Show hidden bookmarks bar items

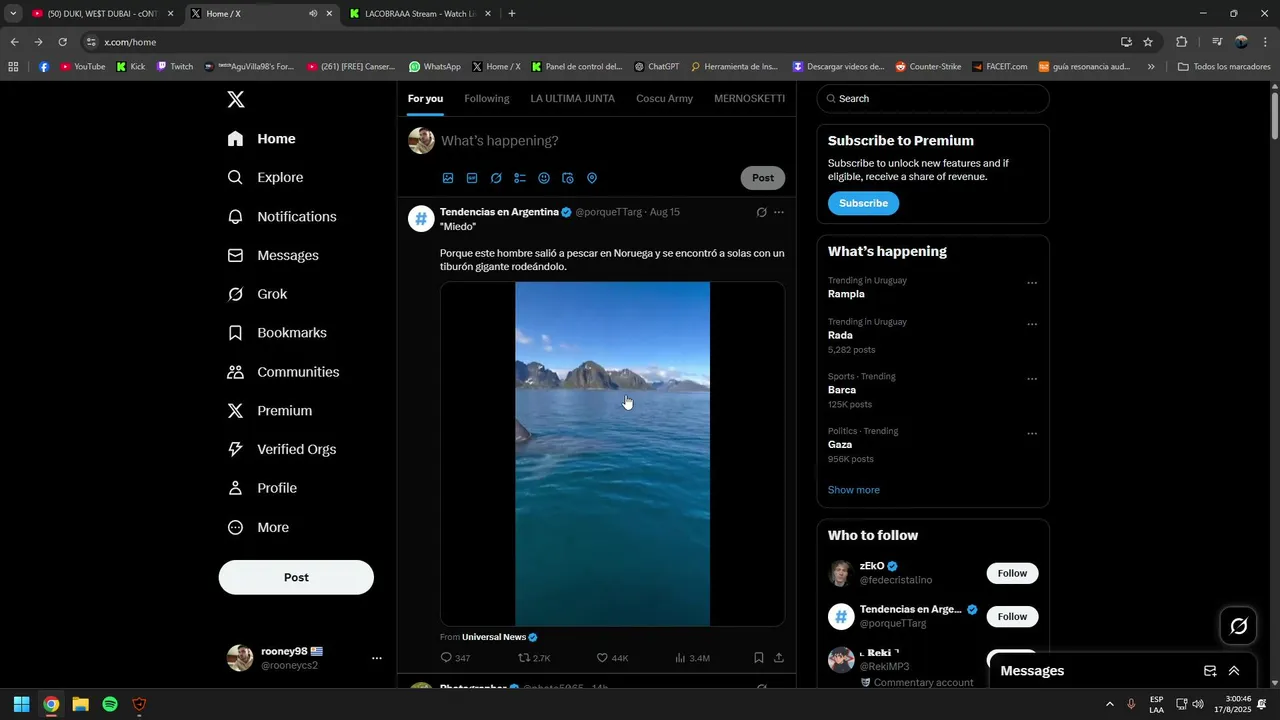[x=1151, y=67]
